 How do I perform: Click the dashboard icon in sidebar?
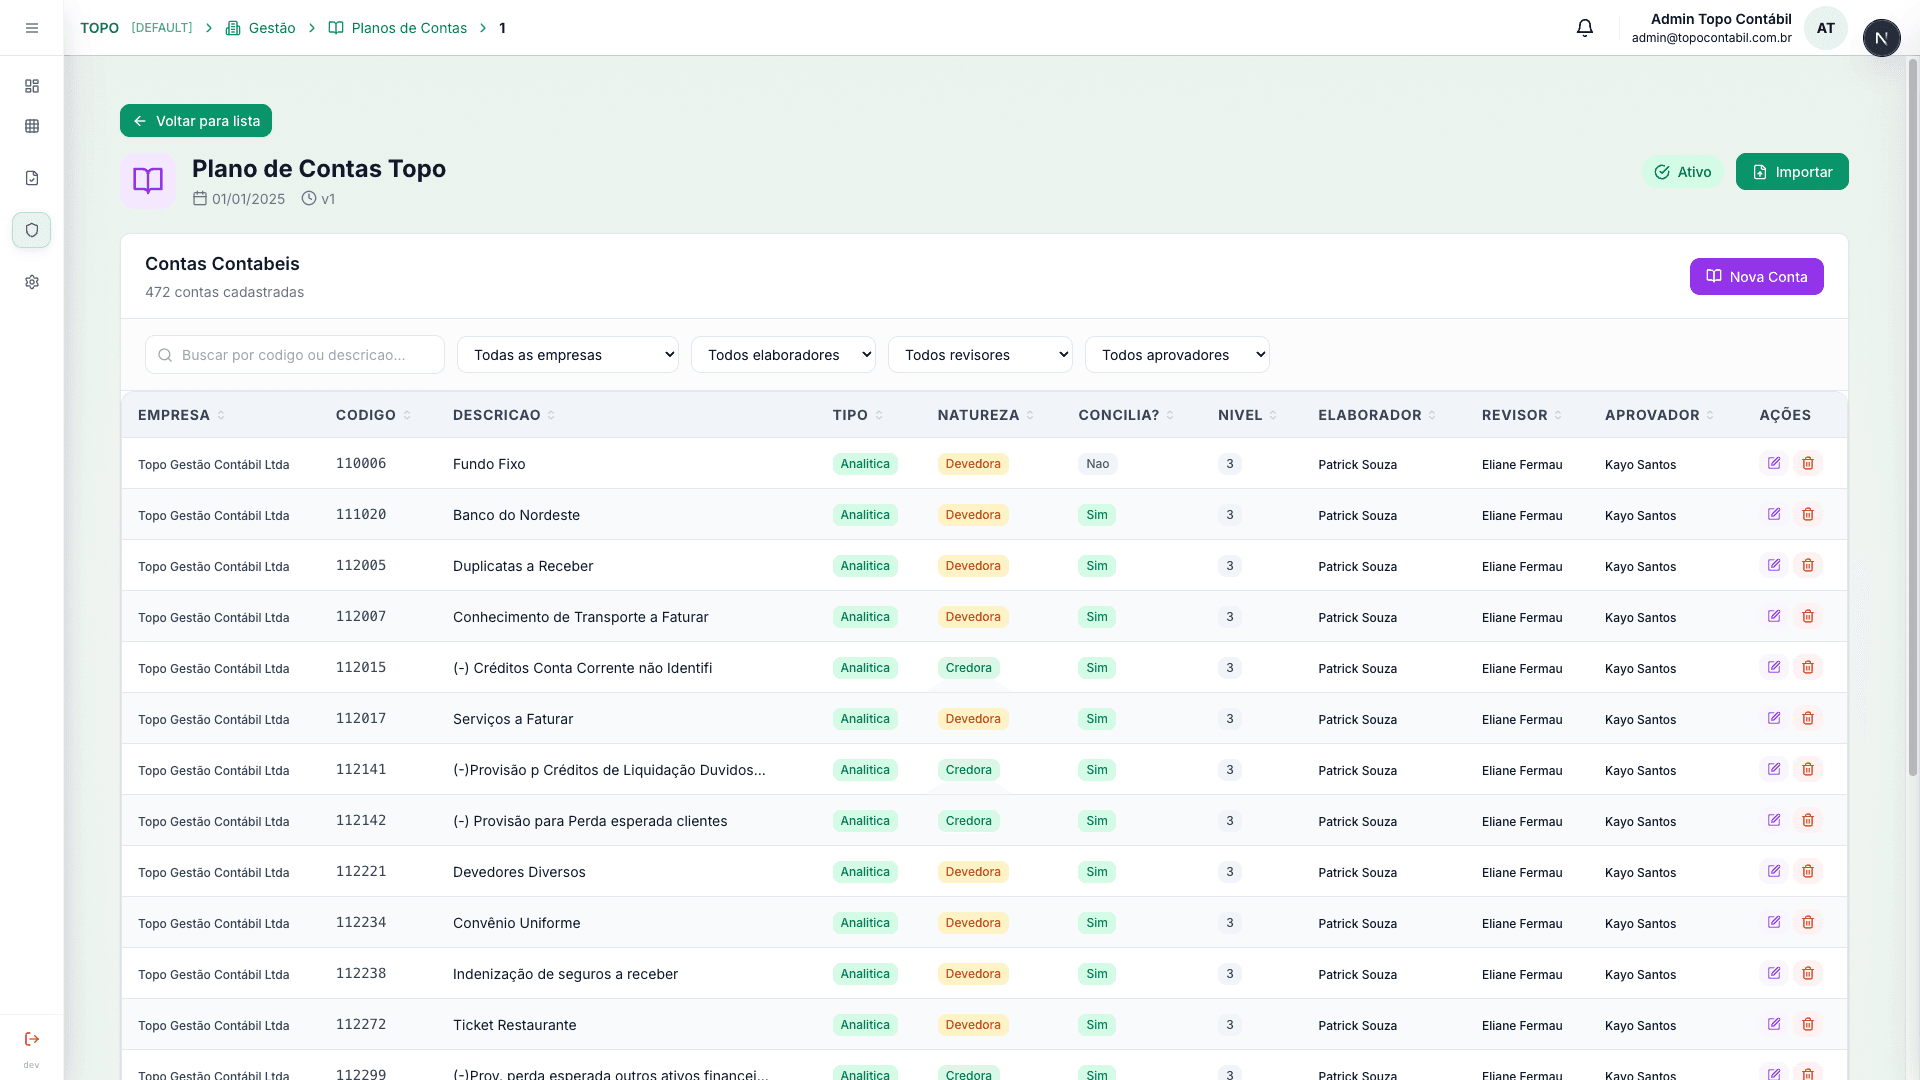pos(32,86)
